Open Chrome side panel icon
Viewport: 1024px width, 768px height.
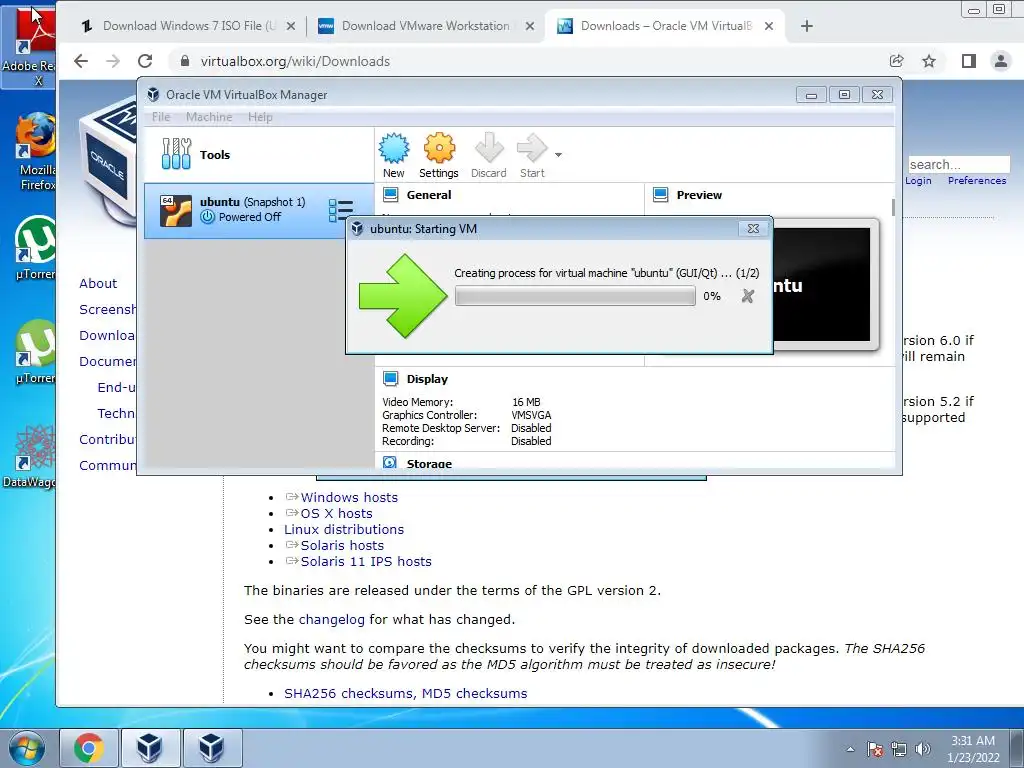[968, 61]
